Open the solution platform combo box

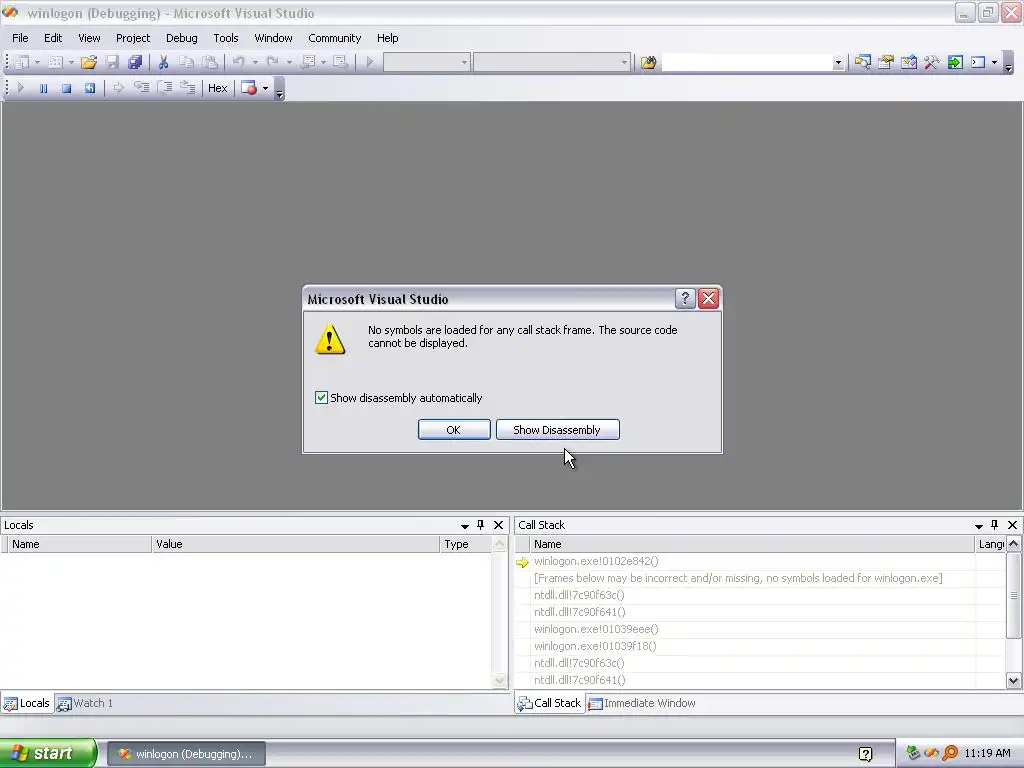click(x=552, y=62)
